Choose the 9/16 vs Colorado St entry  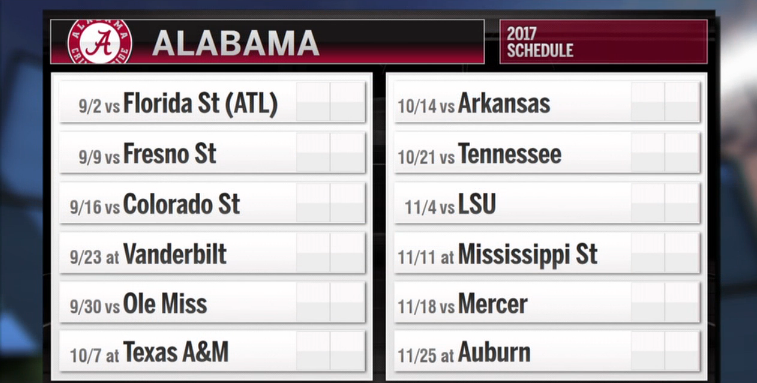212,202
